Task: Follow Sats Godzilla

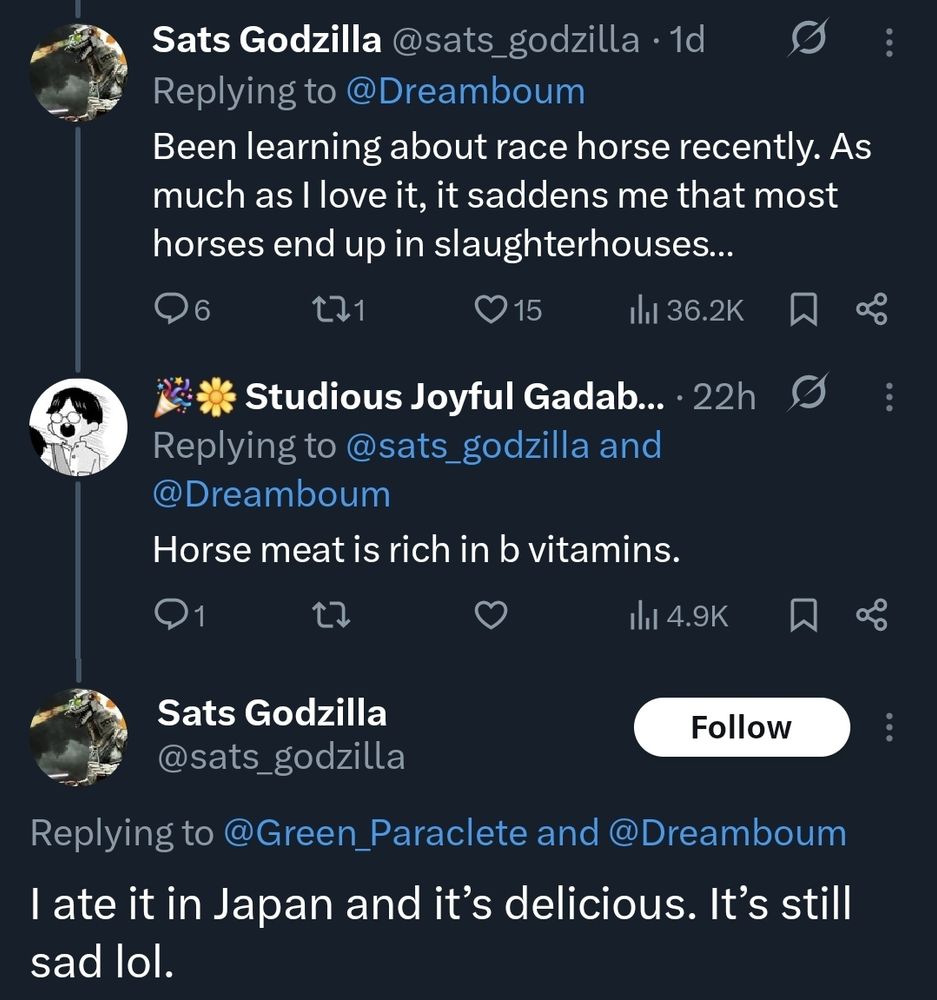Action: (x=740, y=726)
